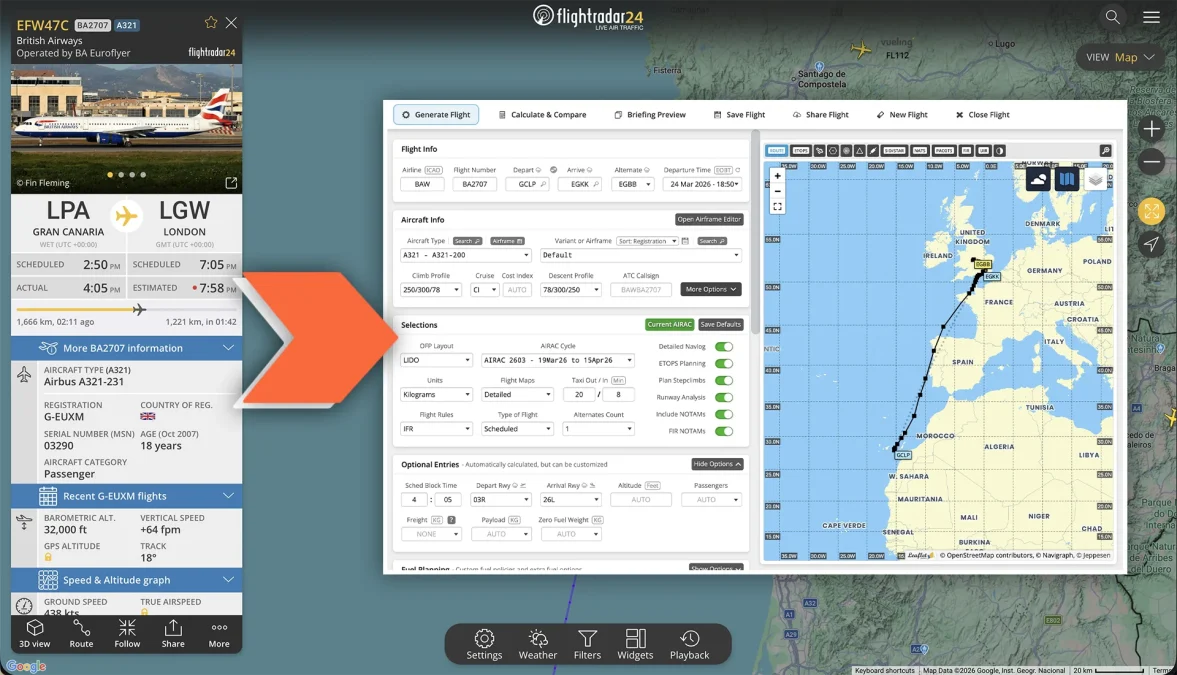Click the Save Defaults button
Screen dimensions: 1177x675
(720, 325)
